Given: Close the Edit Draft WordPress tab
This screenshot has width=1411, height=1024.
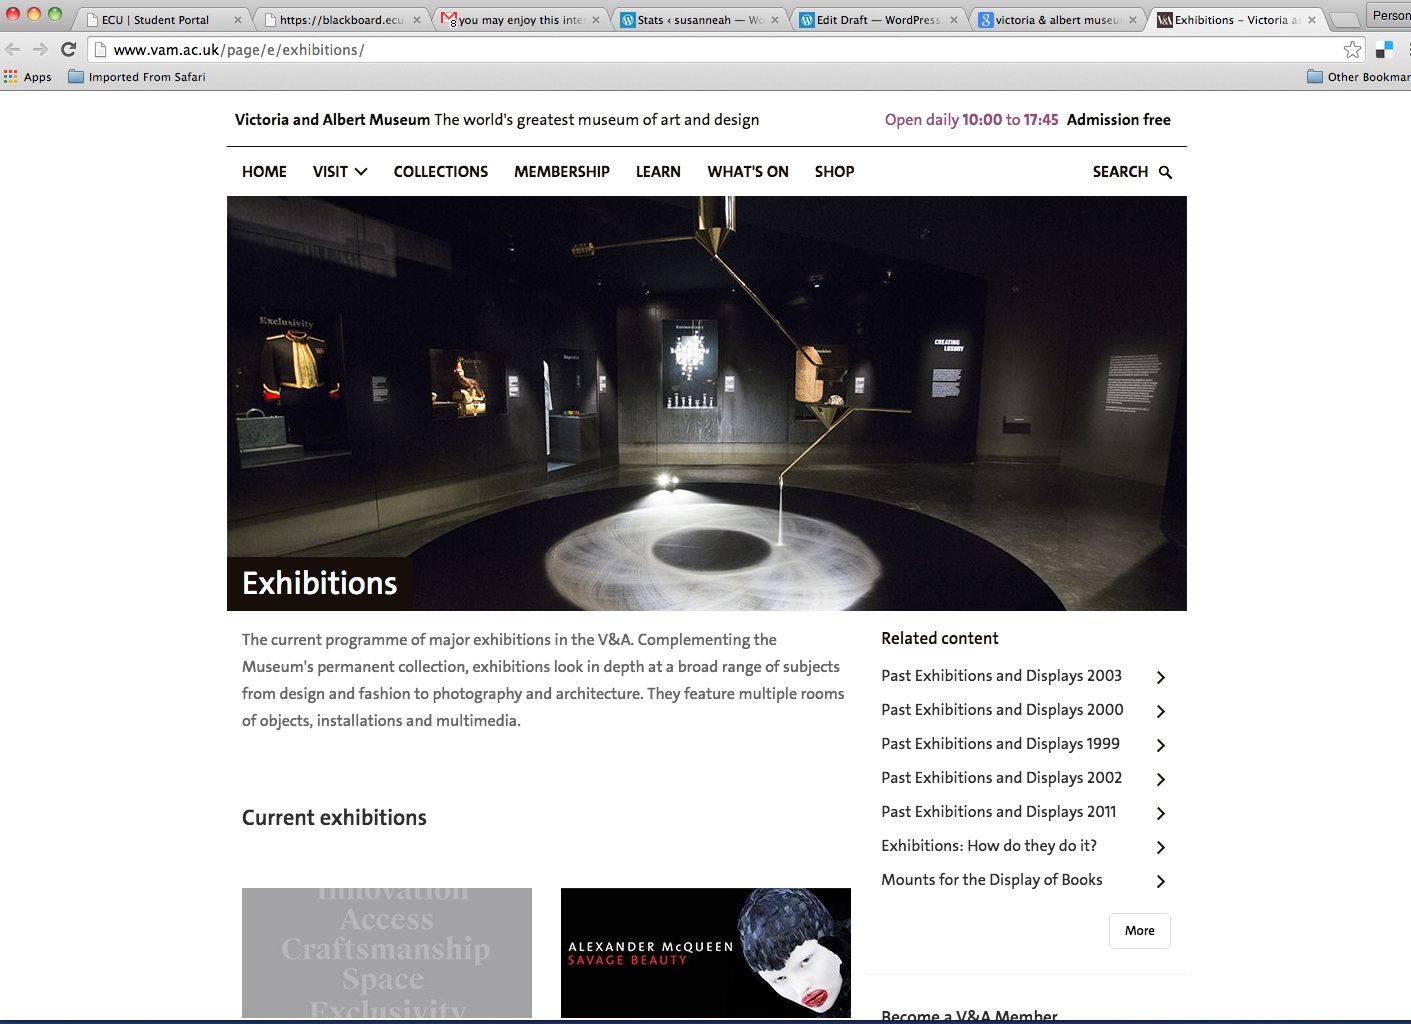Looking at the screenshot, I should coord(953,20).
